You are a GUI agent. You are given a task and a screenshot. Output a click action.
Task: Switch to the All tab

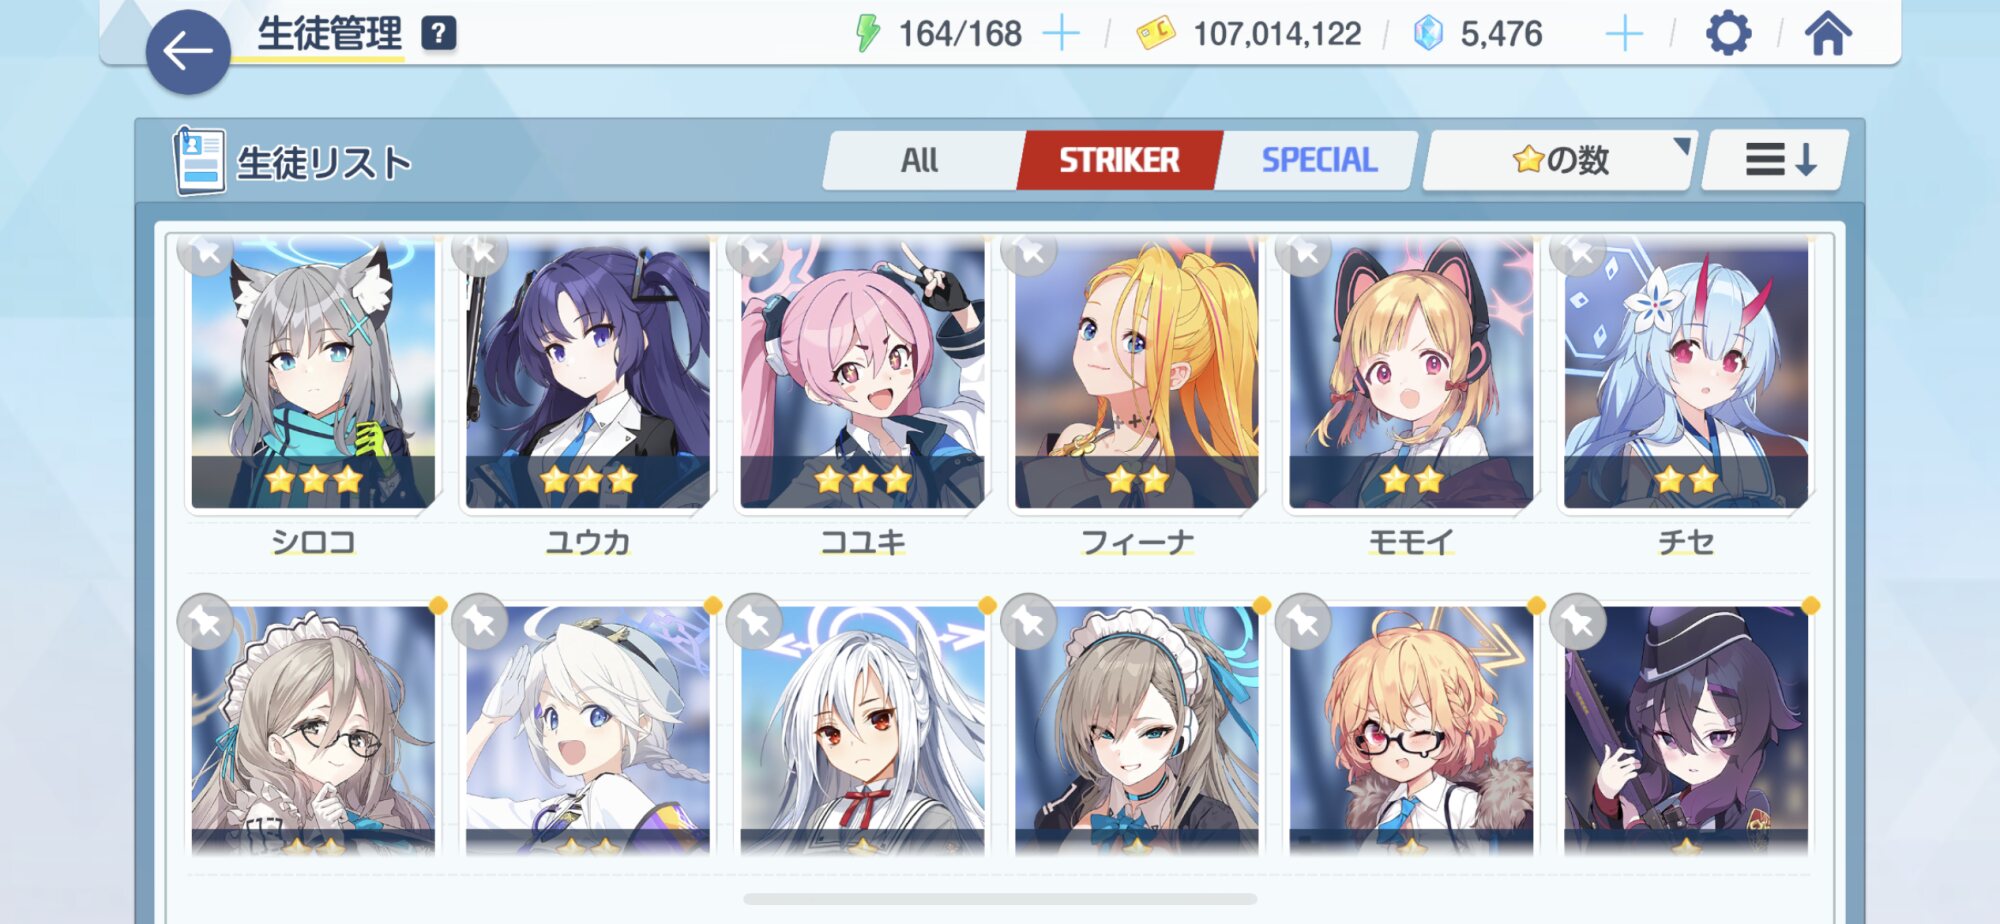(920, 160)
